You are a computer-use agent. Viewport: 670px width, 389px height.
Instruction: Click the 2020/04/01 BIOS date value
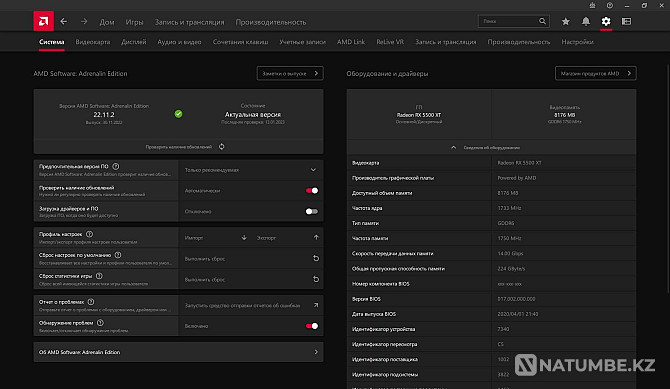(x=518, y=314)
